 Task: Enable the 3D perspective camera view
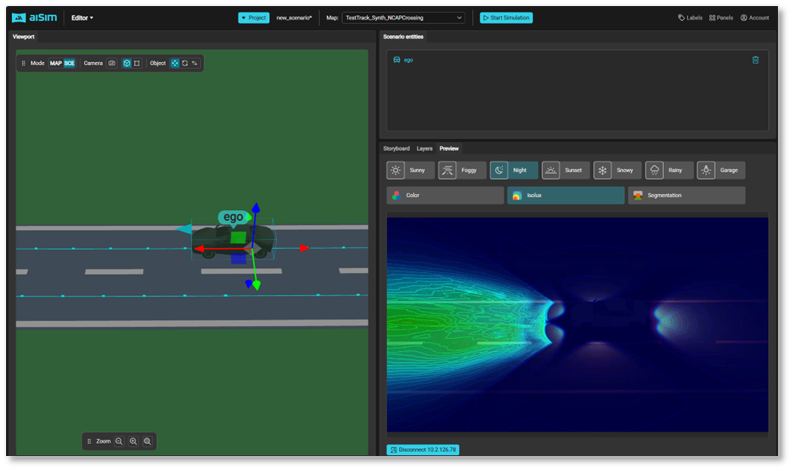127,63
